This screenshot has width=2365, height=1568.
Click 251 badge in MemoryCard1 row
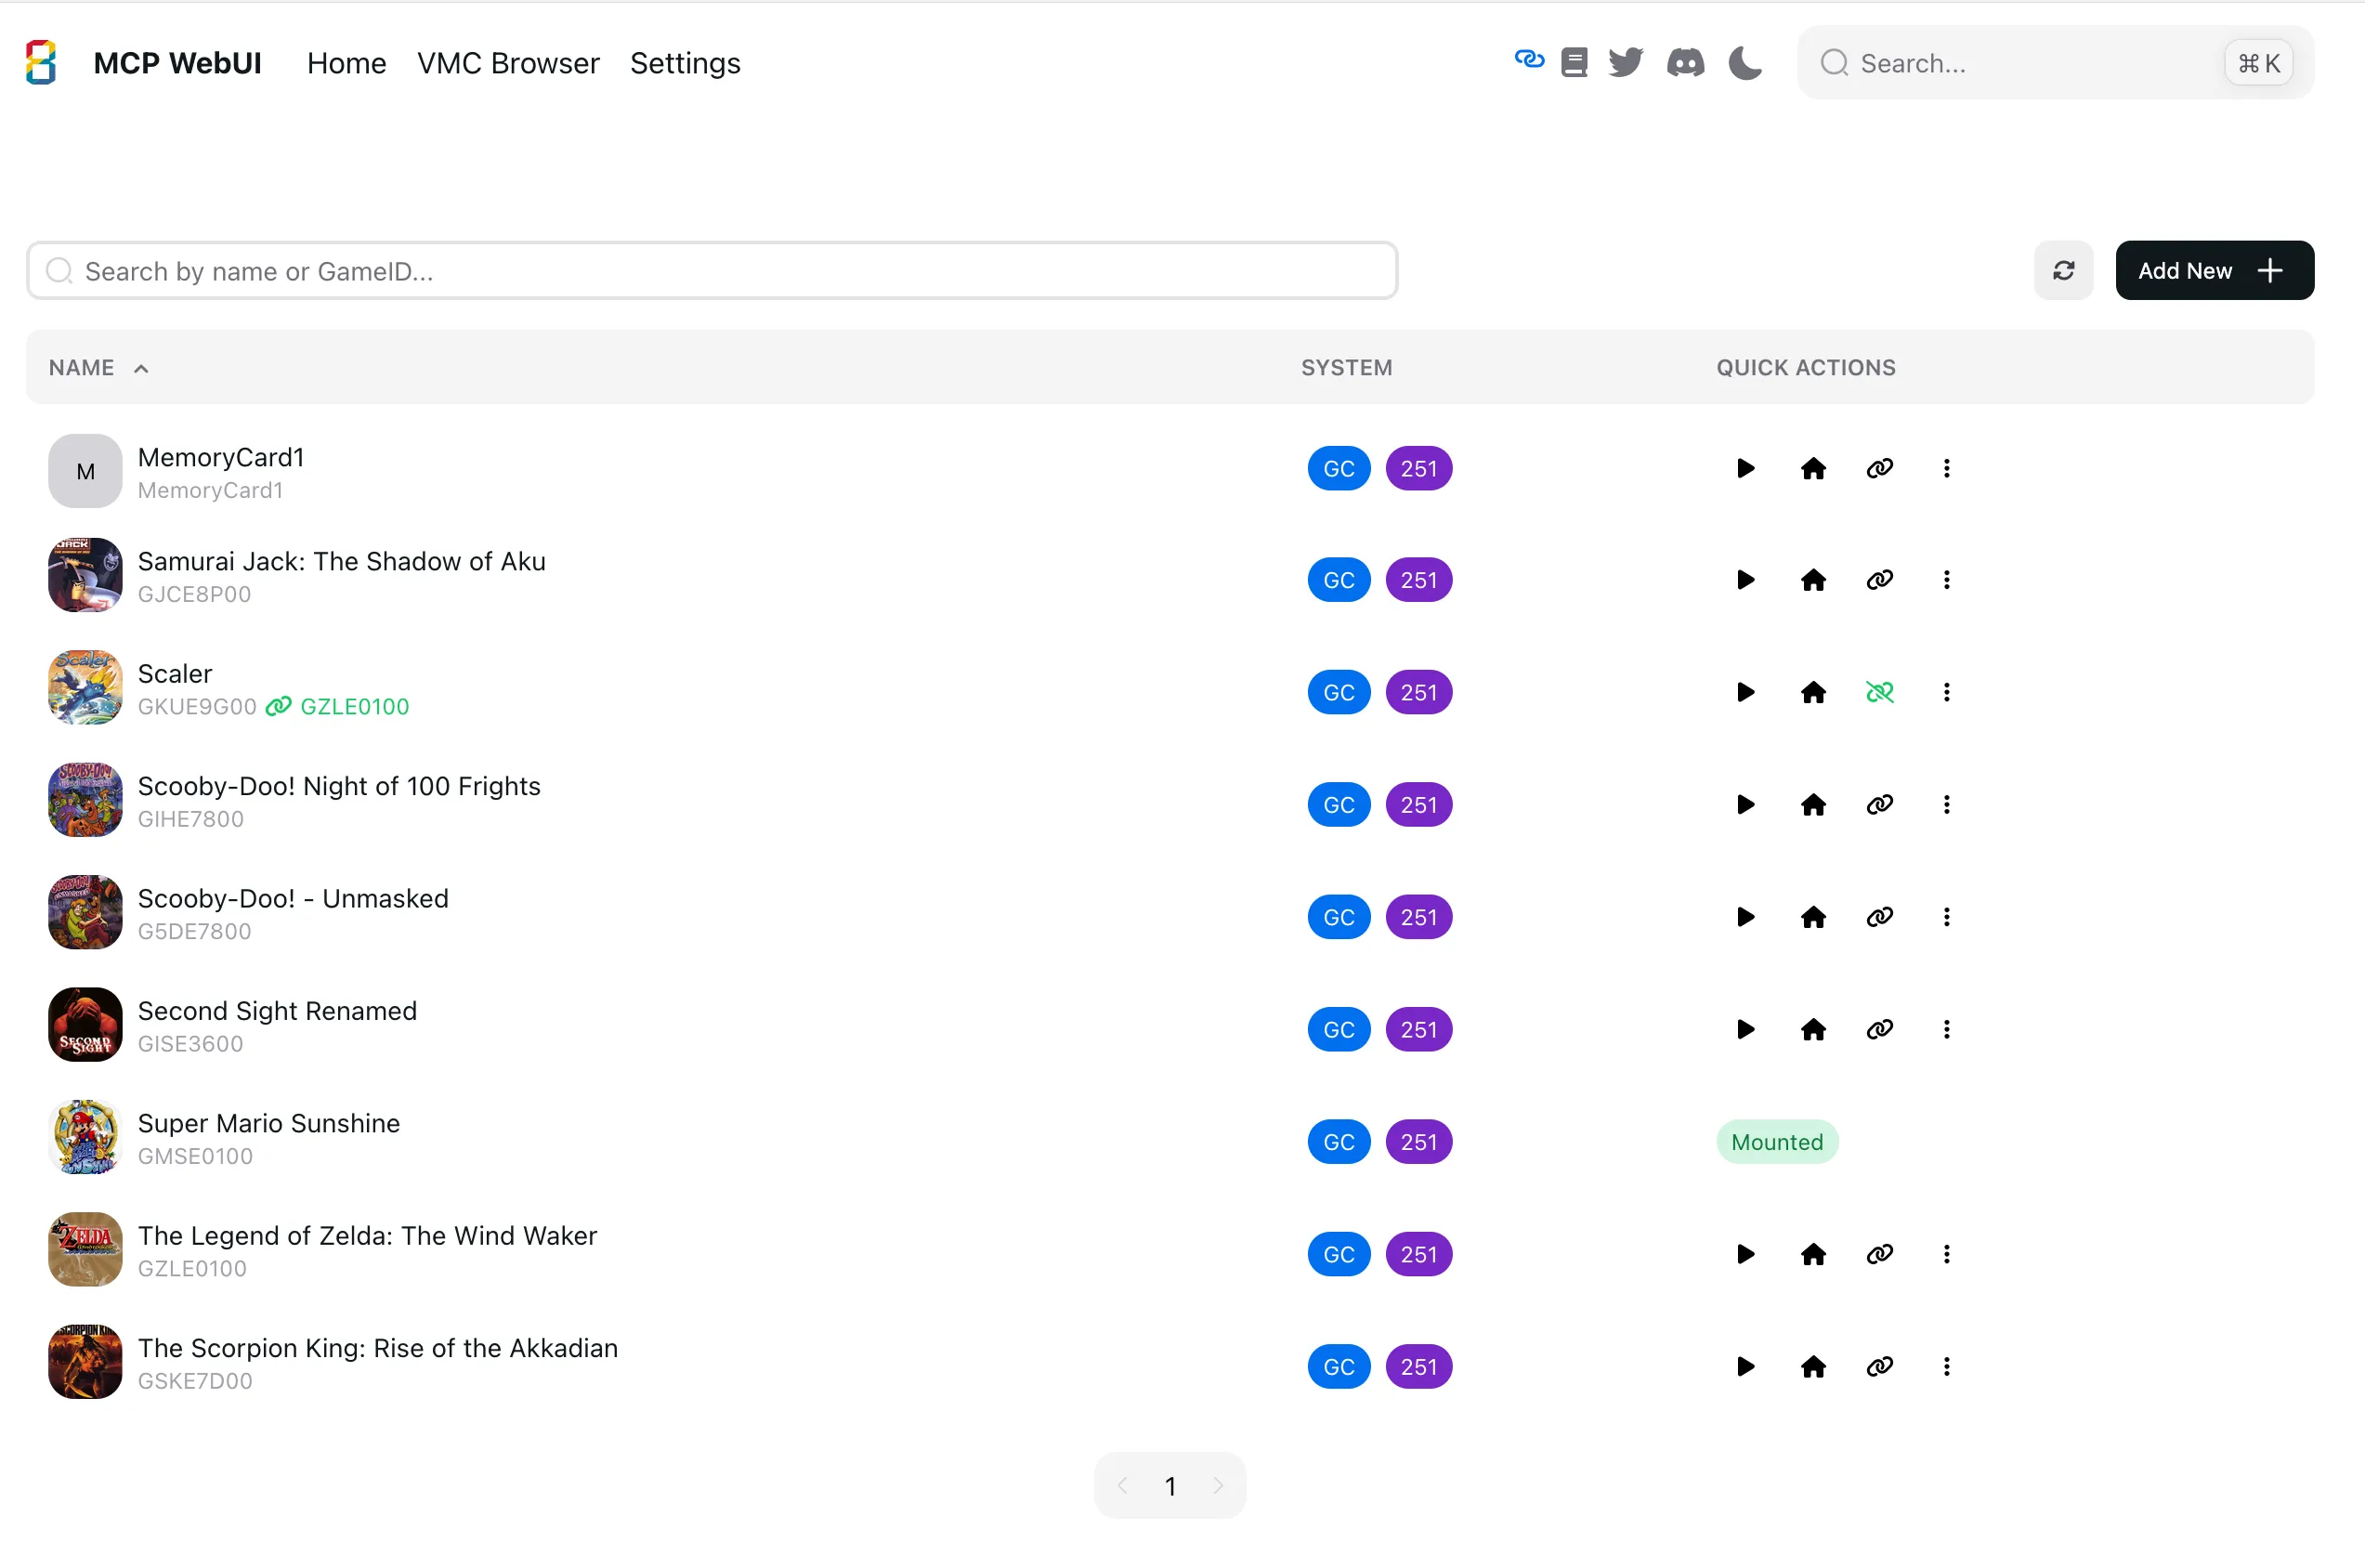coord(1418,468)
